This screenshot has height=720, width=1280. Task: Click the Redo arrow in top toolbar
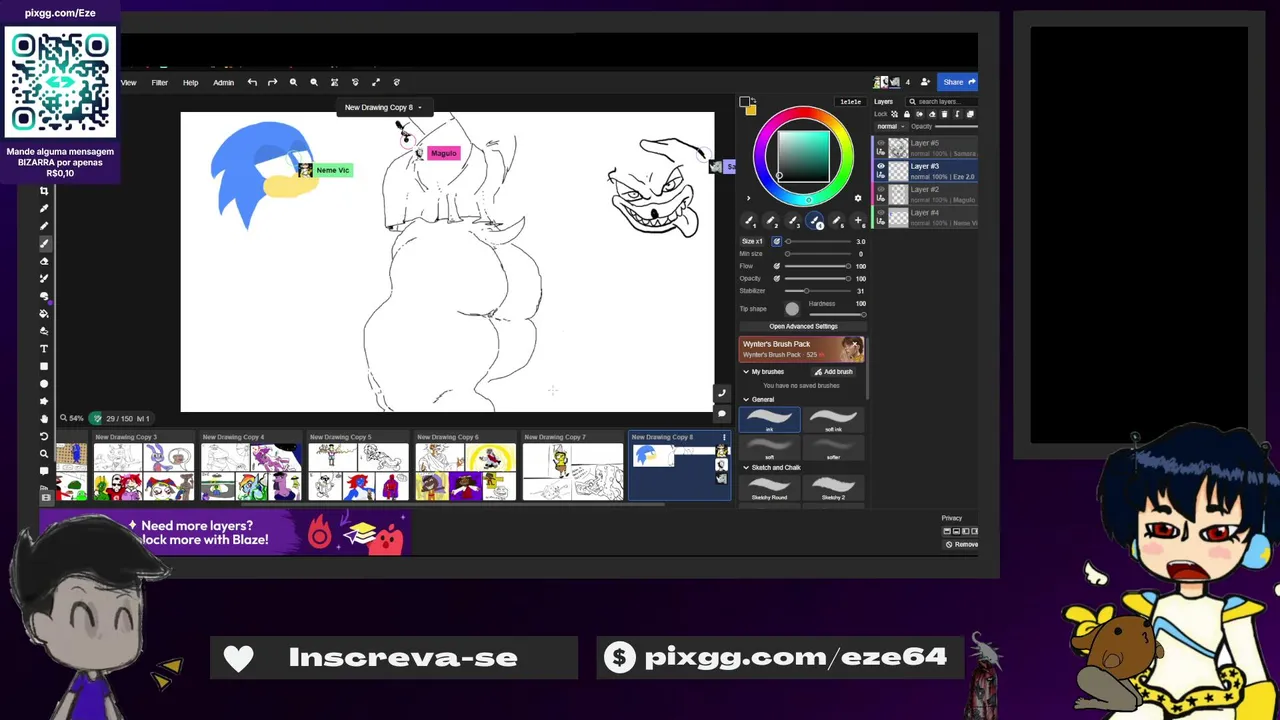tap(272, 82)
